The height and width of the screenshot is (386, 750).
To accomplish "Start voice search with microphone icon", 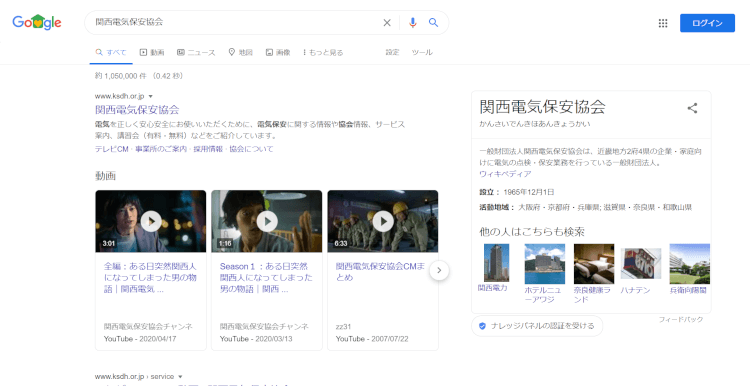I will (x=413, y=22).
